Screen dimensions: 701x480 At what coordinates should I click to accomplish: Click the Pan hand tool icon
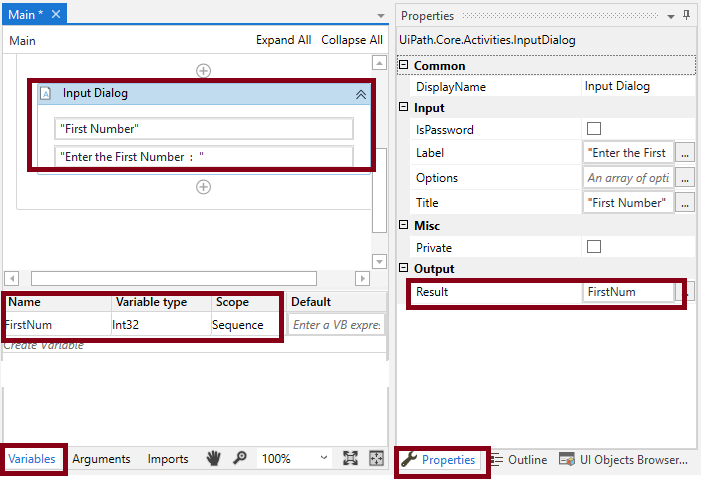coord(213,458)
